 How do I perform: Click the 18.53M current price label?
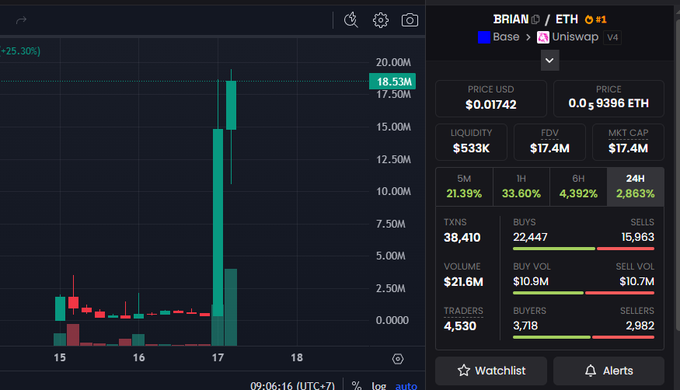[392, 82]
